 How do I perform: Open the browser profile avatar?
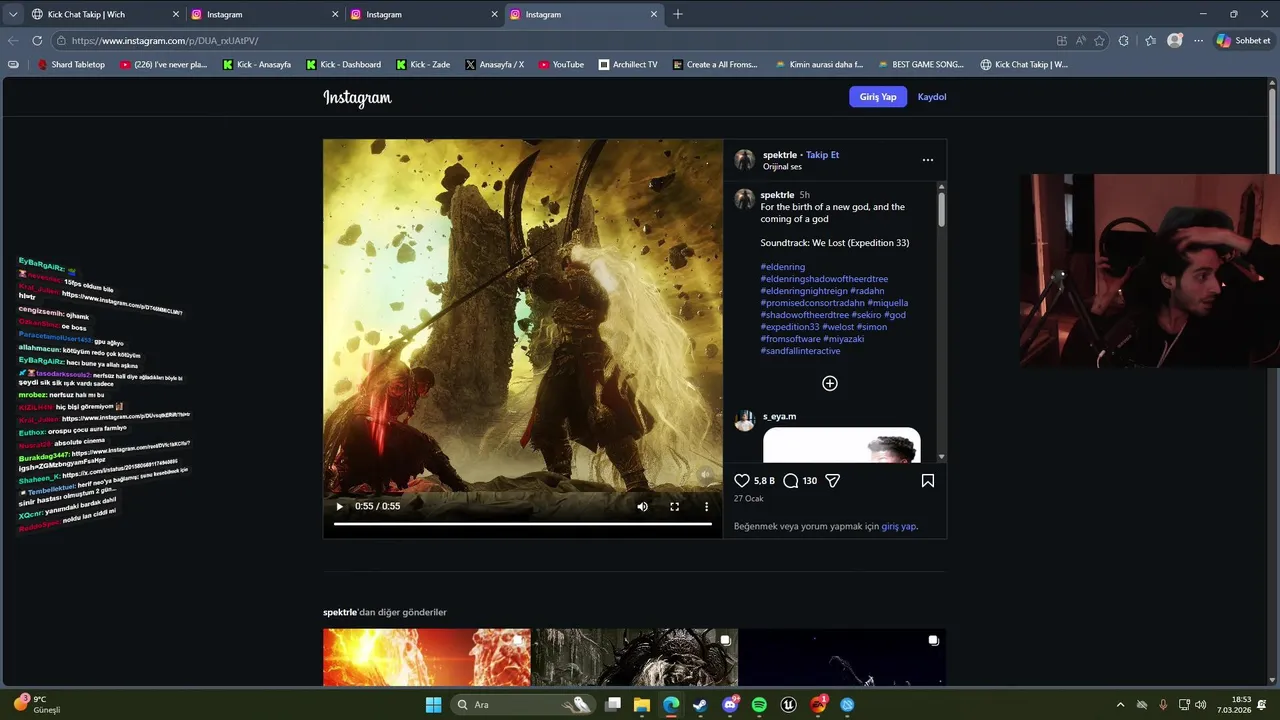click(x=1174, y=41)
